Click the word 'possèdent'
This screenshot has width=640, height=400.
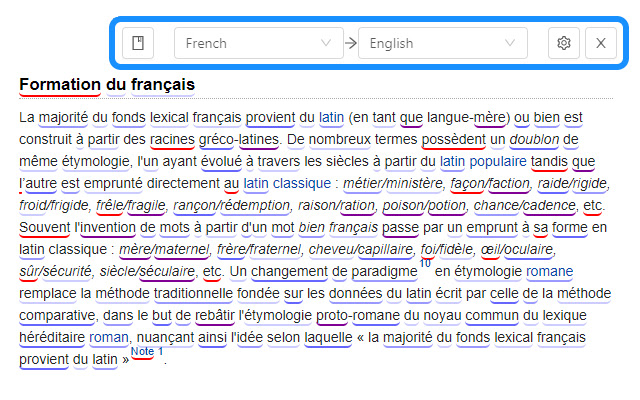click(453, 140)
